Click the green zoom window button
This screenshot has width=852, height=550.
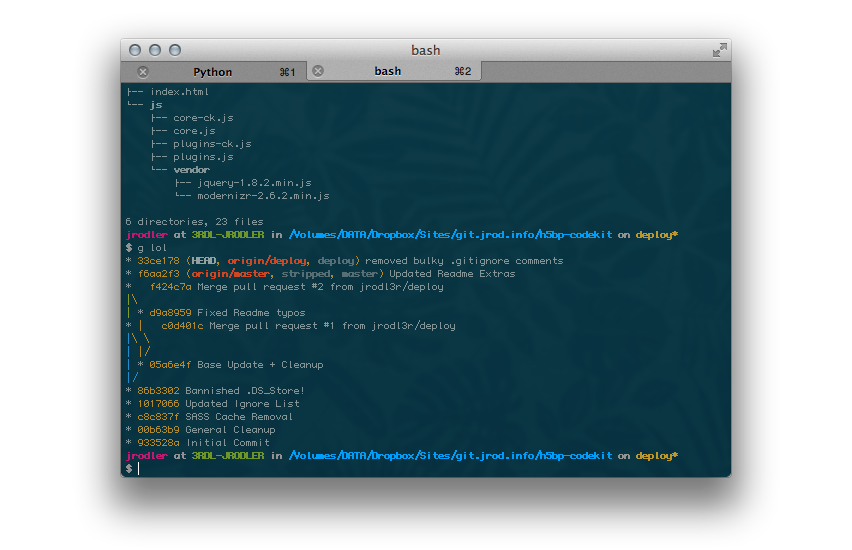pyautogui.click(x=175, y=50)
